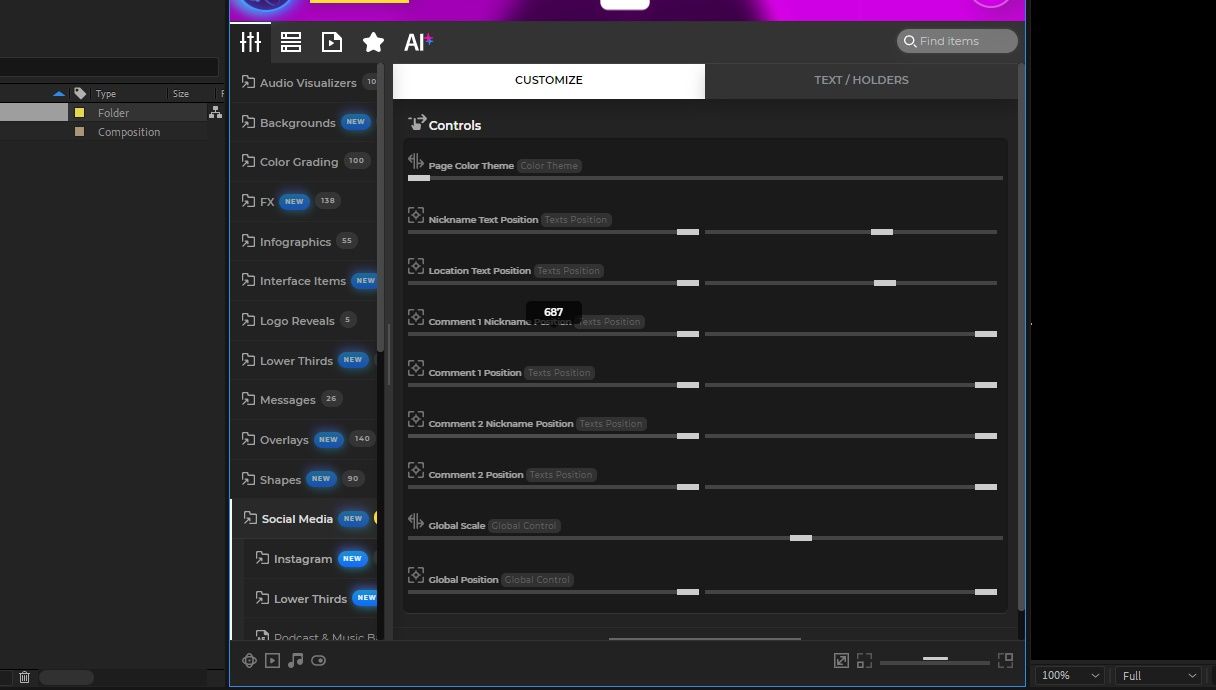Image resolution: width=1216 pixels, height=690 pixels.
Task: Click the trash icon in project panel
Action: 25,677
